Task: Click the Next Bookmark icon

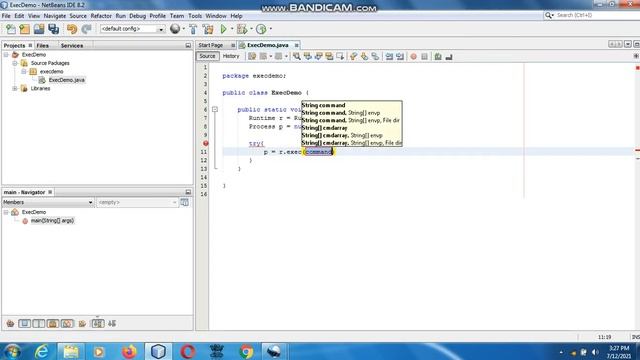Action: pos(364,57)
